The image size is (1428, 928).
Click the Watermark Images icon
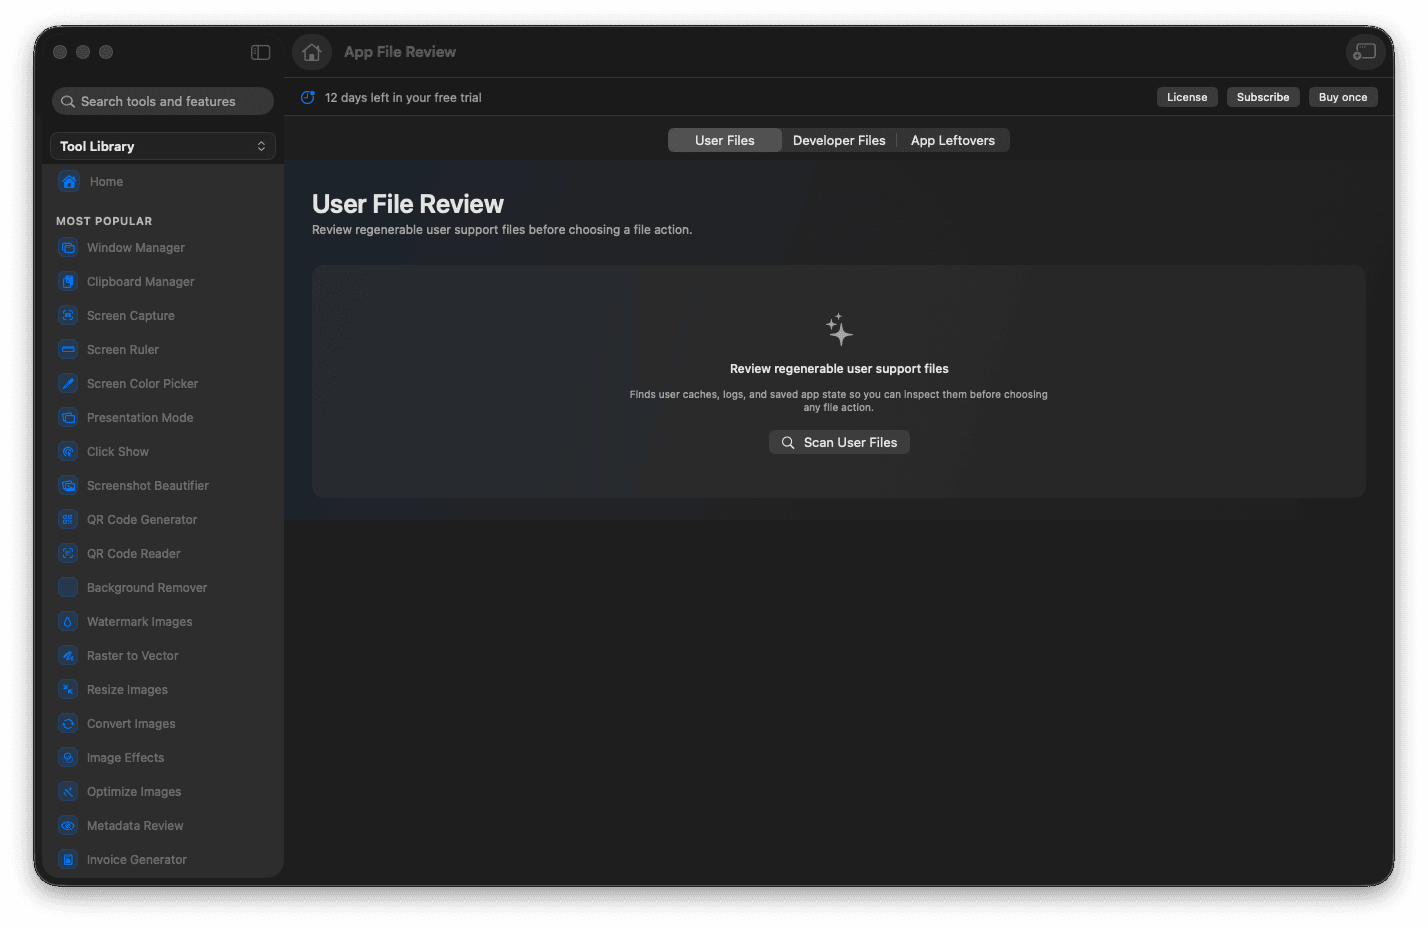pyautogui.click(x=68, y=622)
